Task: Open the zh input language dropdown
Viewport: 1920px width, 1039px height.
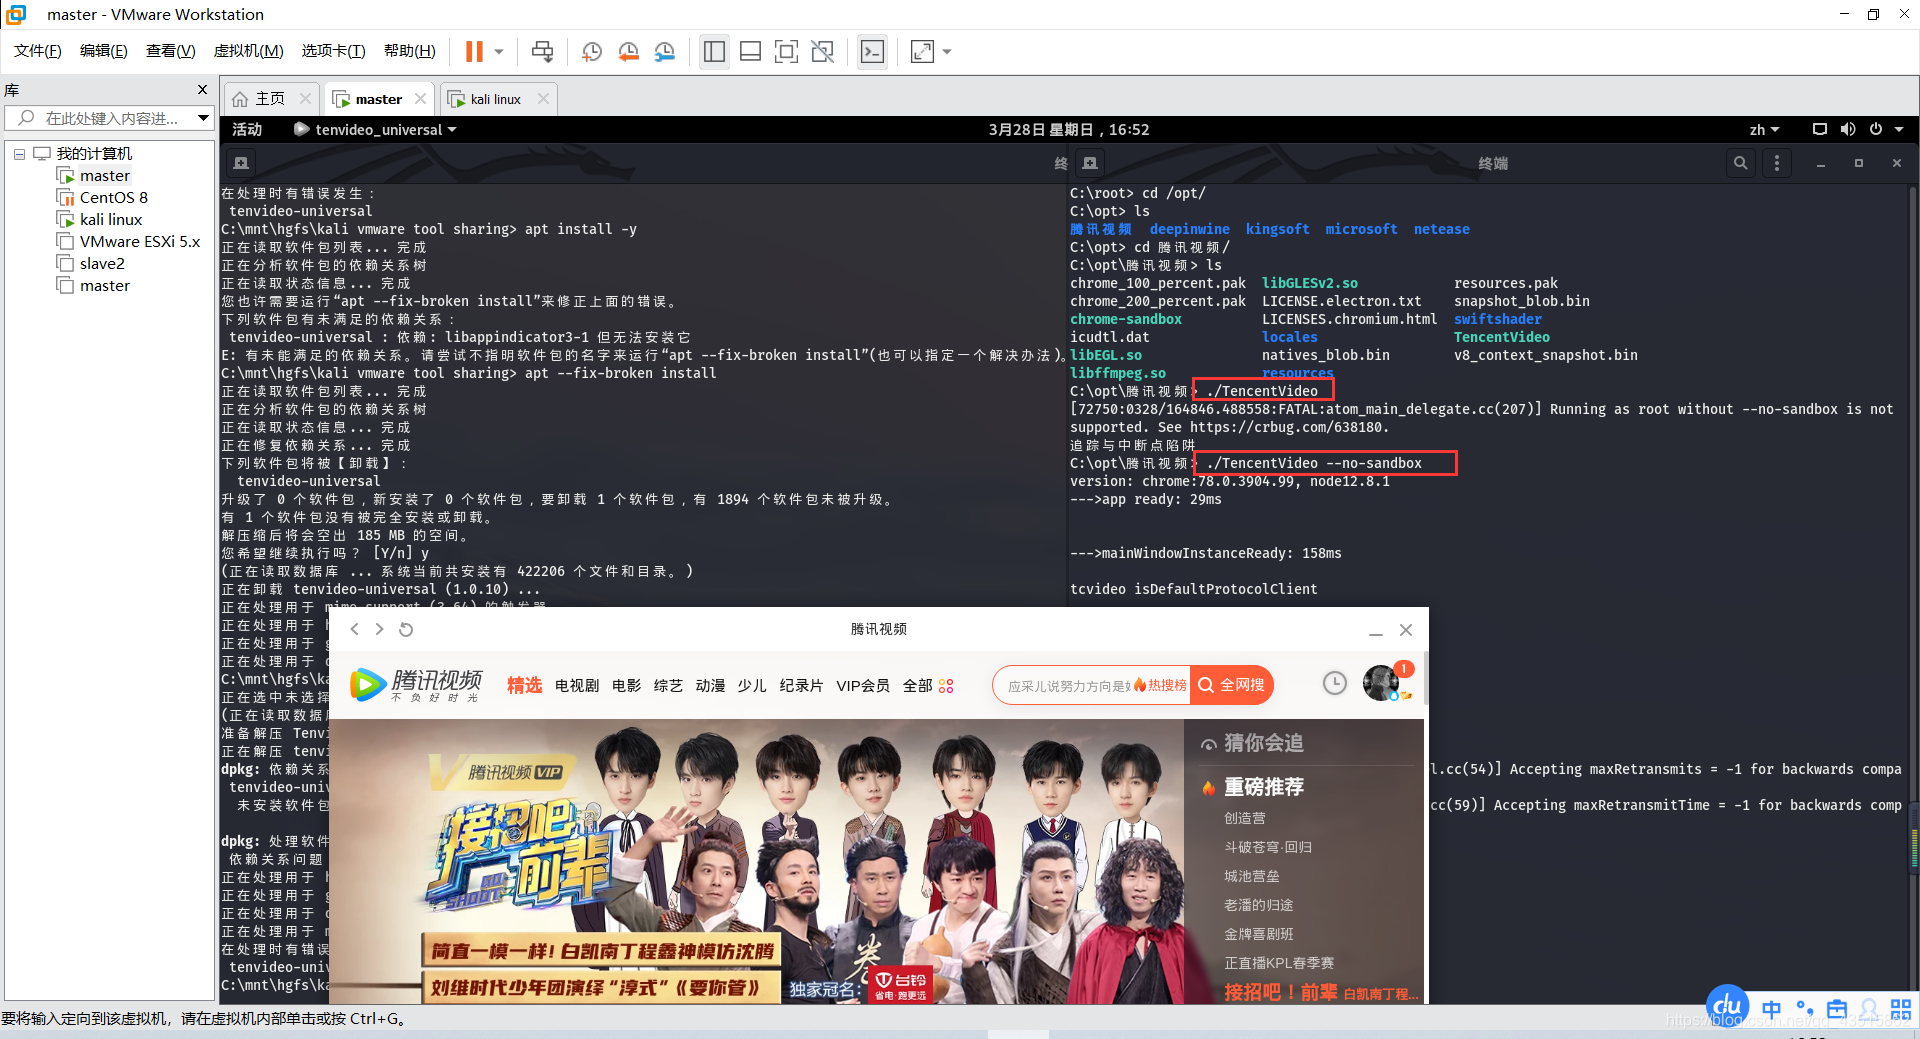Action: click(x=1764, y=130)
